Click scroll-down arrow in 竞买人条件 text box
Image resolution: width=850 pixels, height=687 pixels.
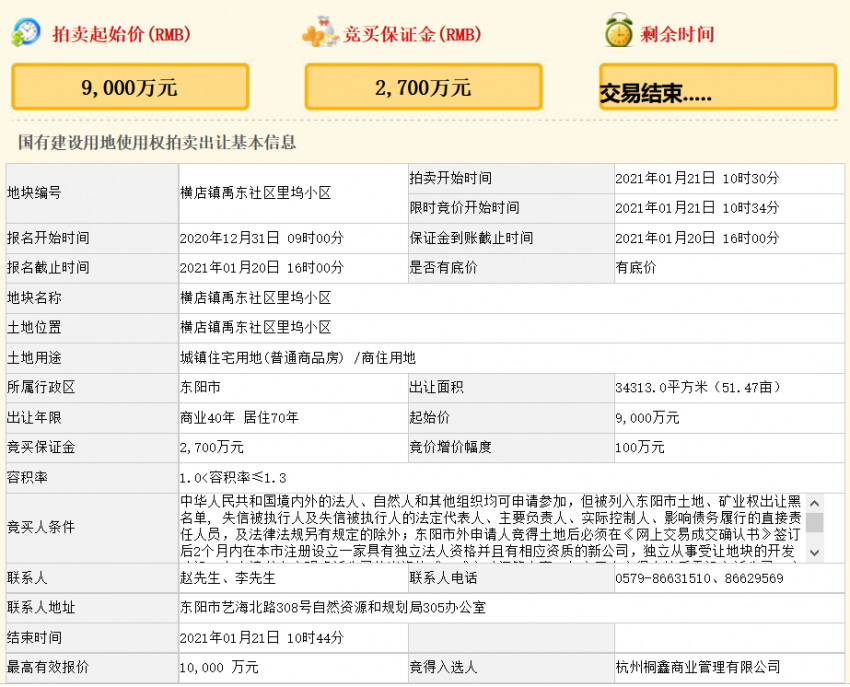pyautogui.click(x=815, y=552)
